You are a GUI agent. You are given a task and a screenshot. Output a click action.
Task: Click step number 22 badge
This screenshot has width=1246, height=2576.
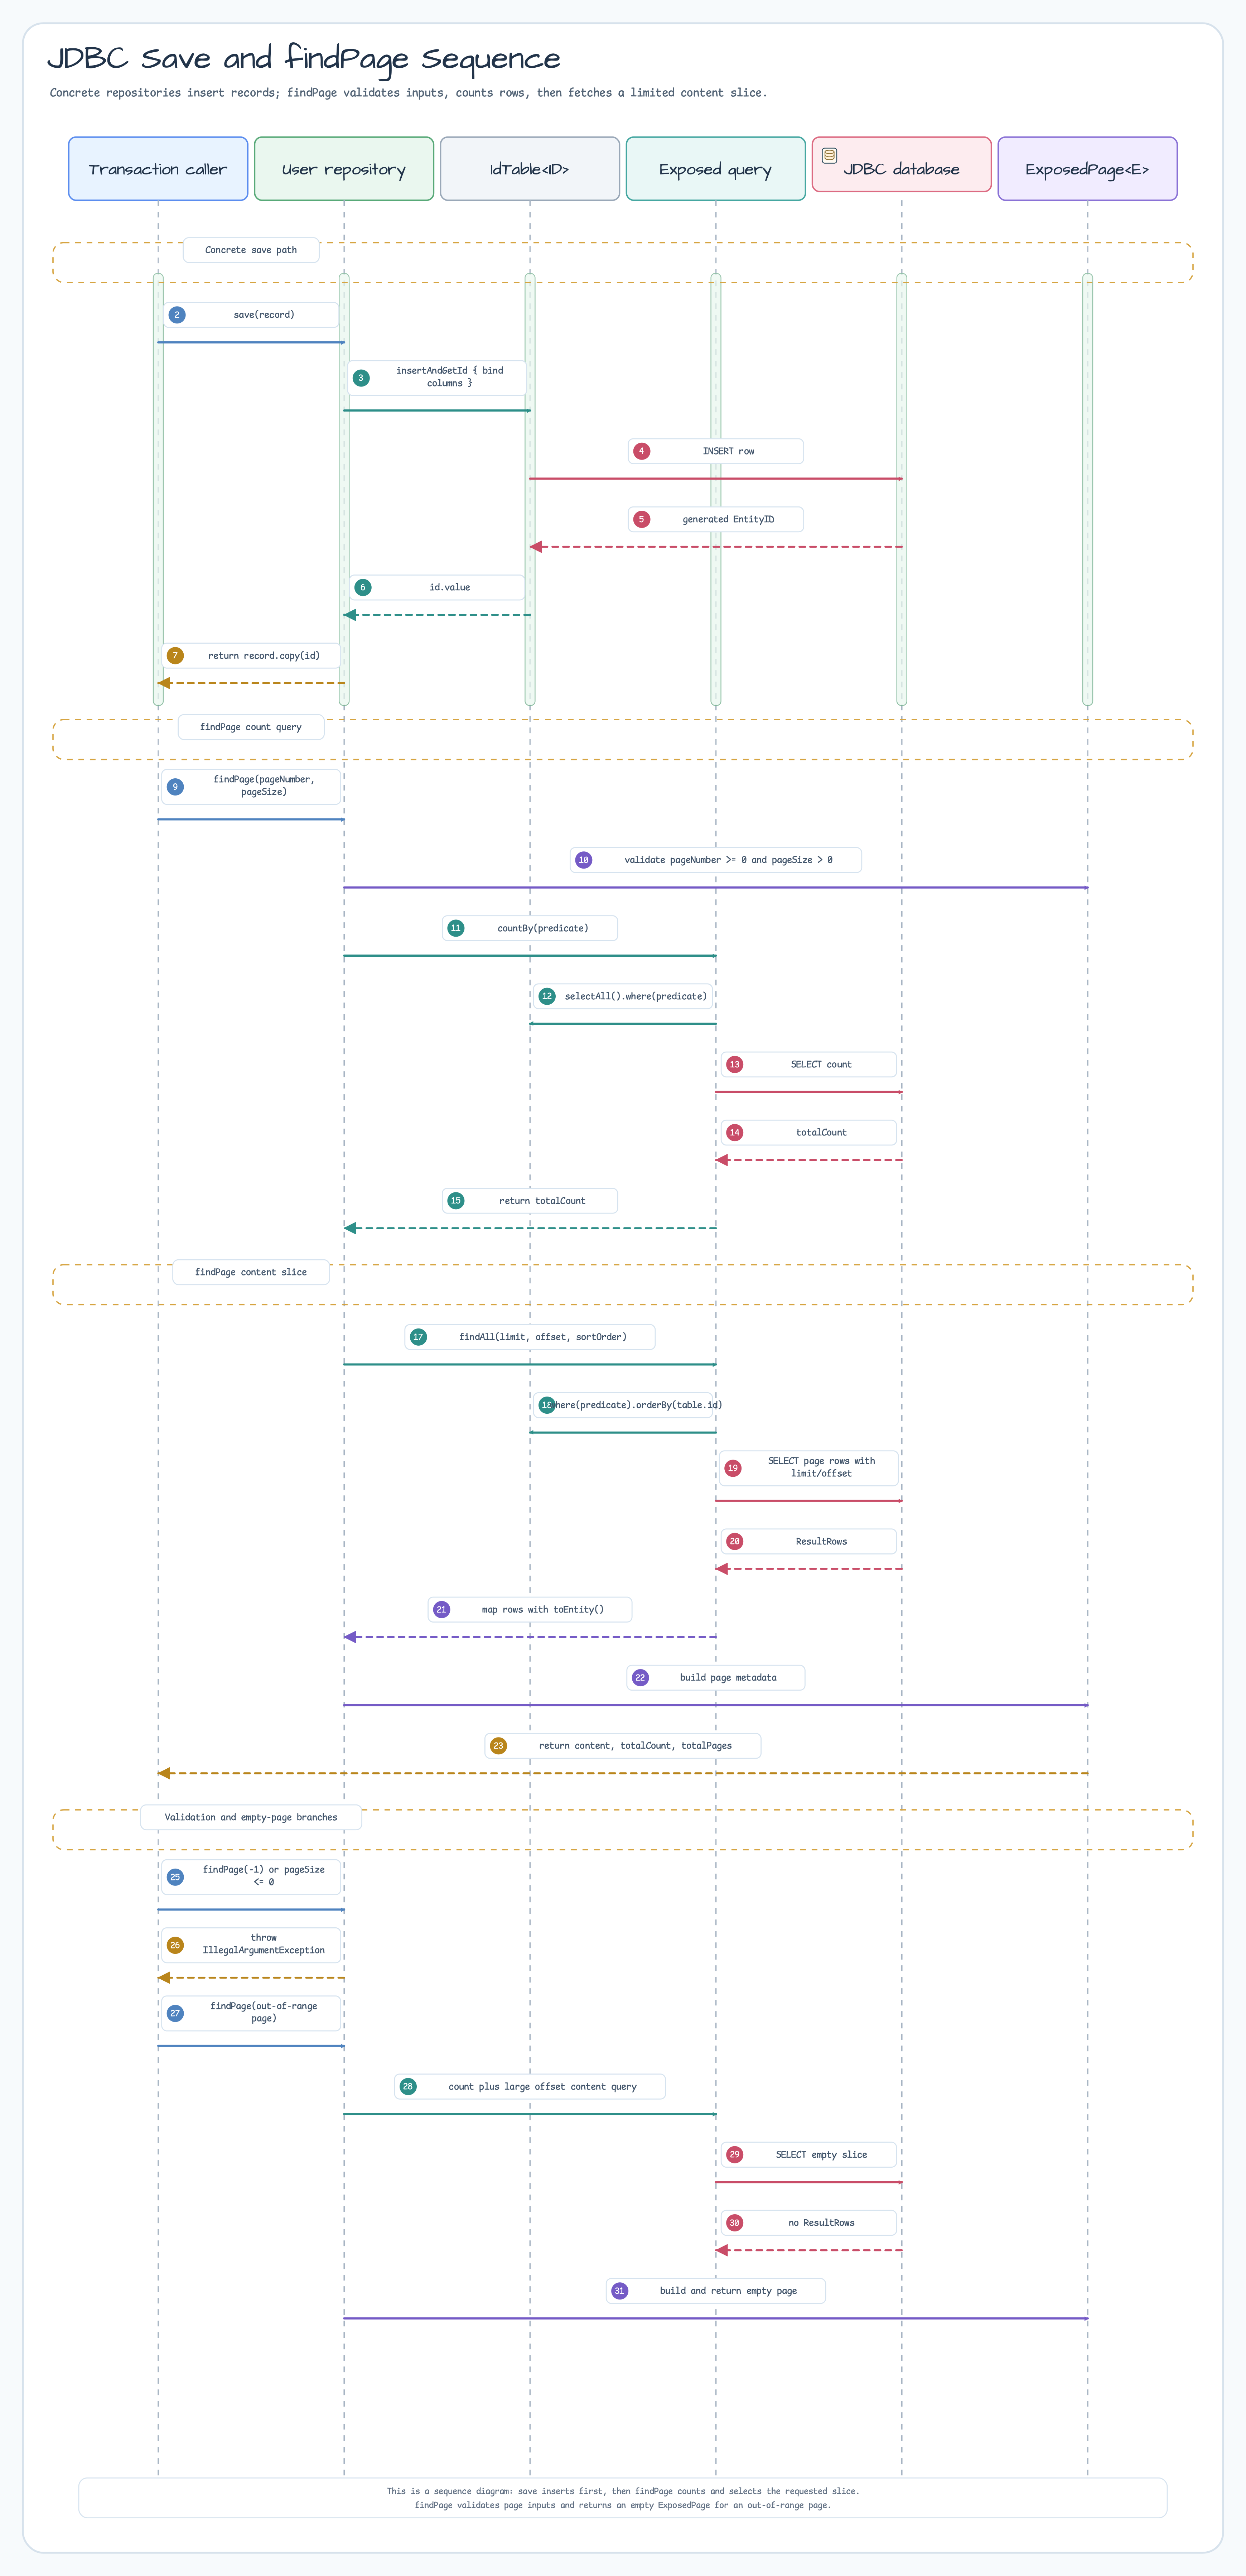pos(641,1678)
